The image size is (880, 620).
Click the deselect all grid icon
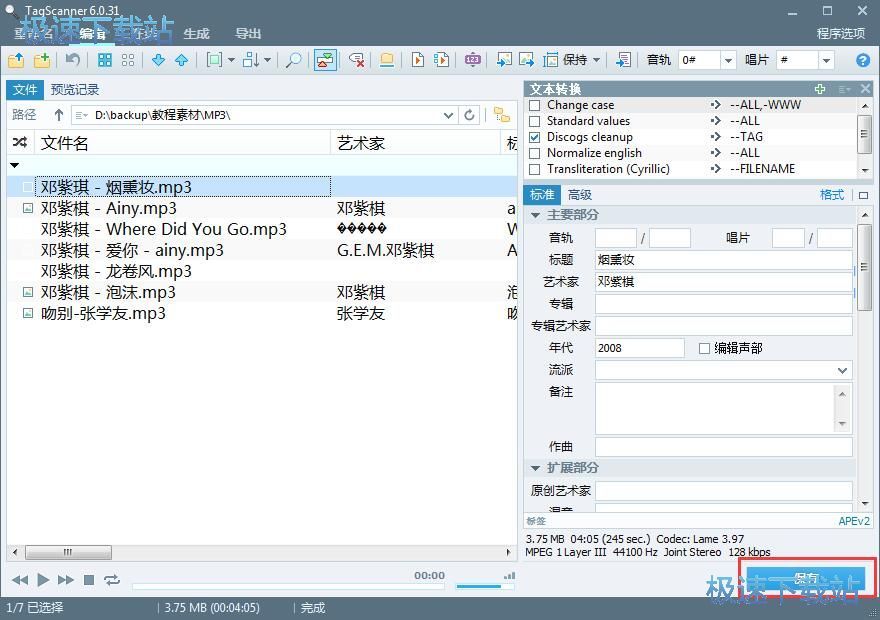(128, 60)
